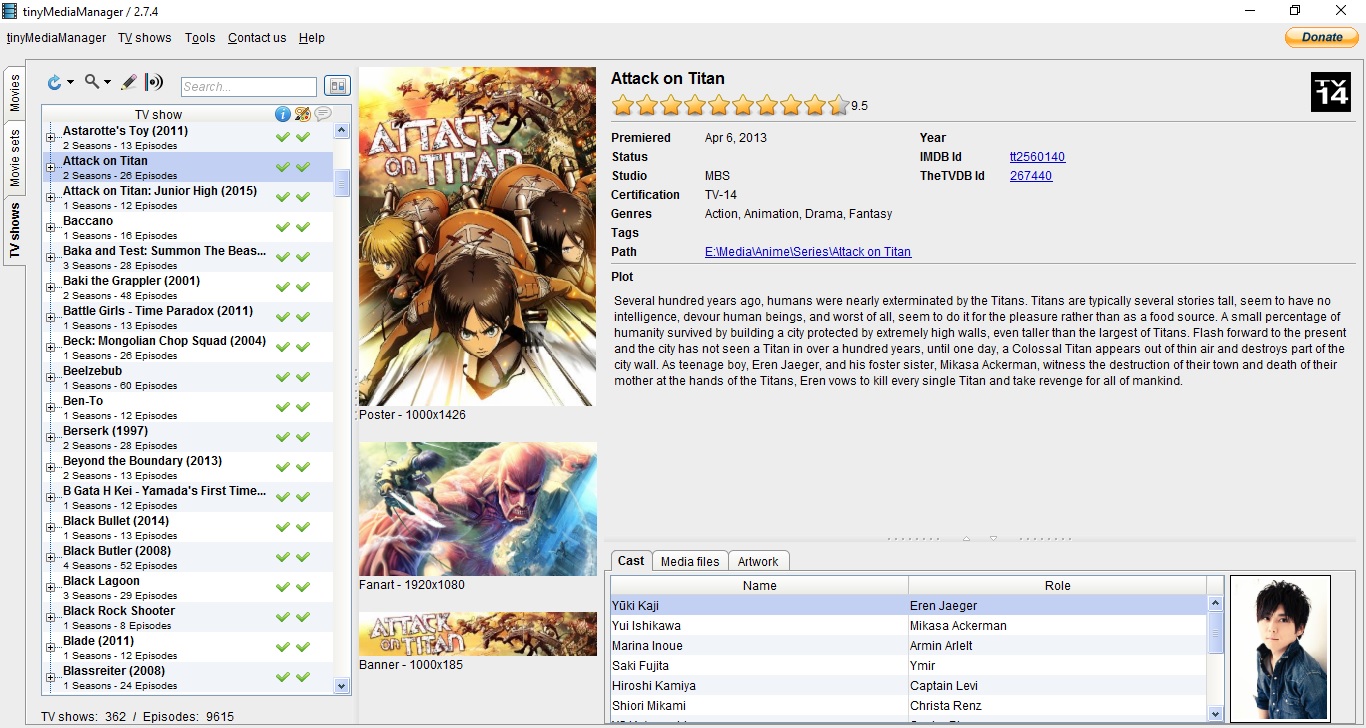1366x728 pixels.
Task: Click the Search text field
Action: point(249,87)
